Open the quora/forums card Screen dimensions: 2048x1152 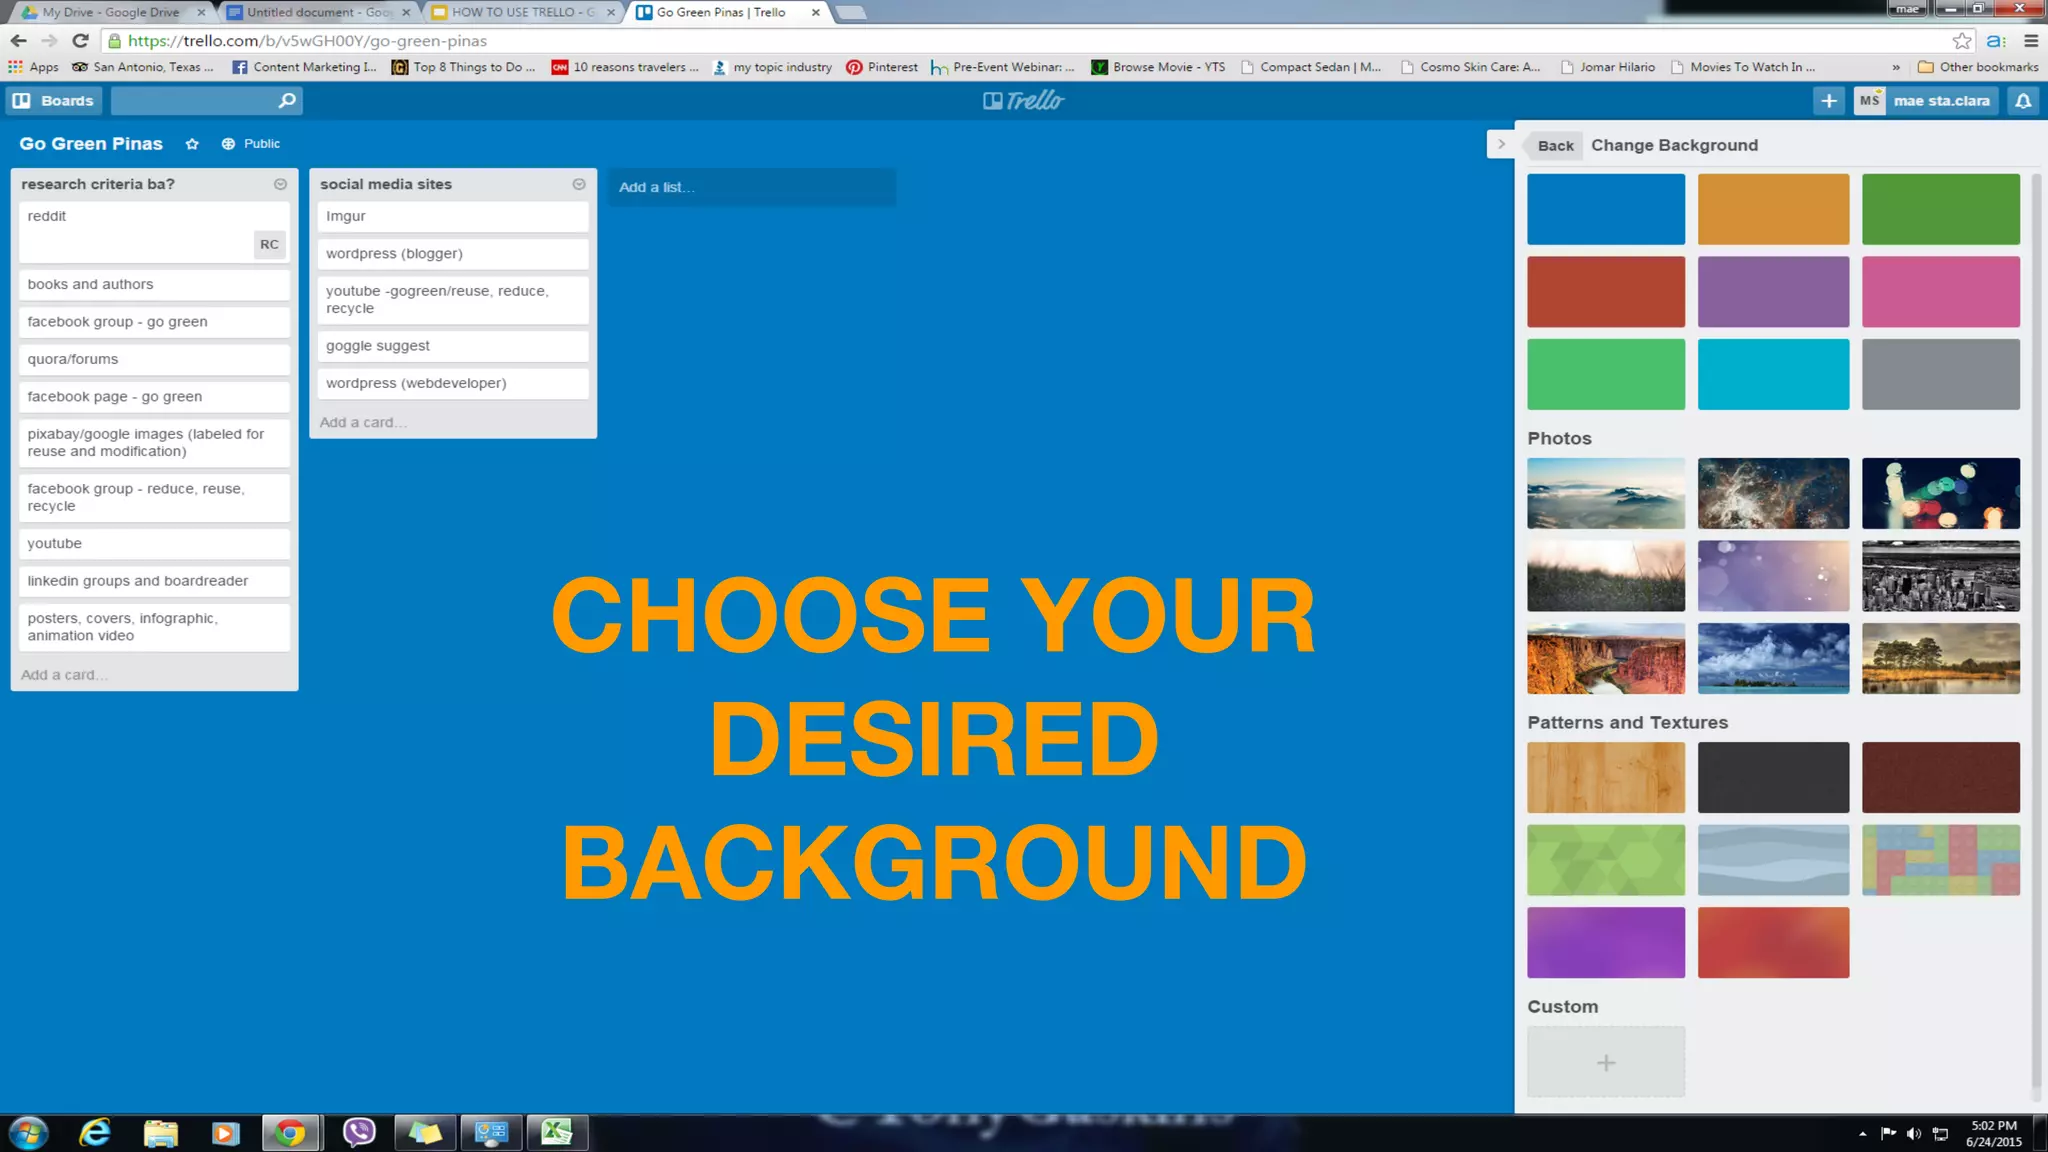(154, 359)
